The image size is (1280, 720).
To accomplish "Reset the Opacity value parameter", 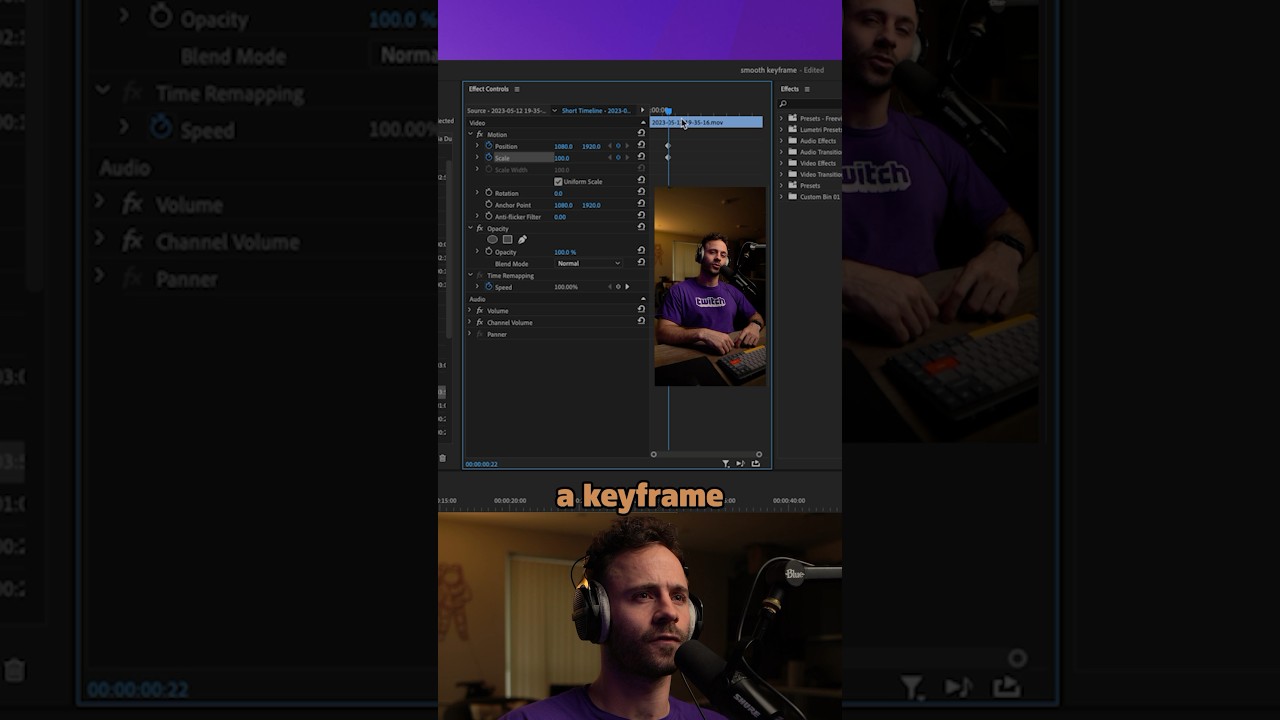I will pos(641,250).
